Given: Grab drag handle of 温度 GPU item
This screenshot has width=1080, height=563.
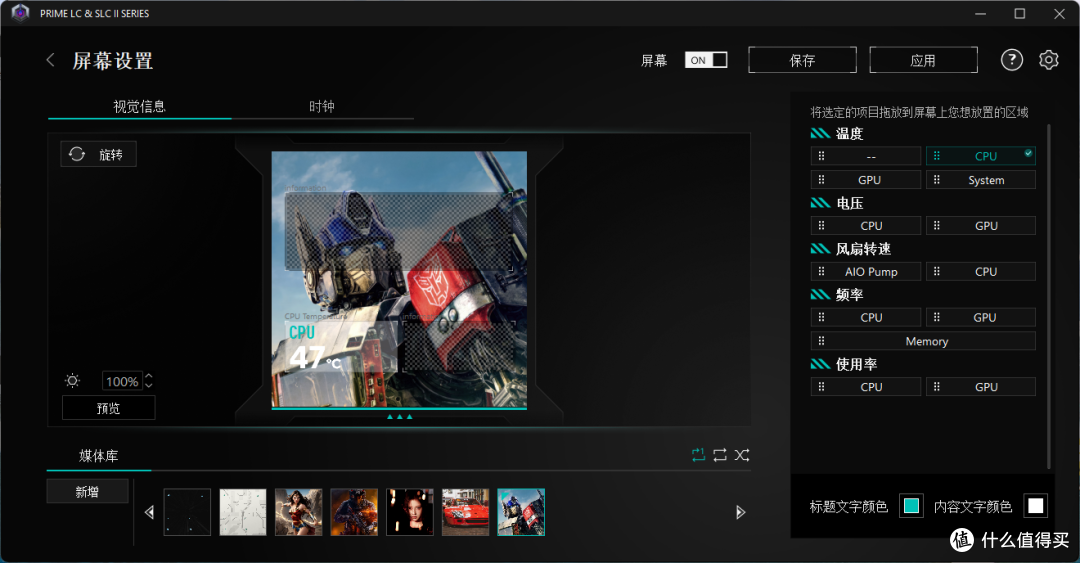Looking at the screenshot, I should tap(821, 180).
